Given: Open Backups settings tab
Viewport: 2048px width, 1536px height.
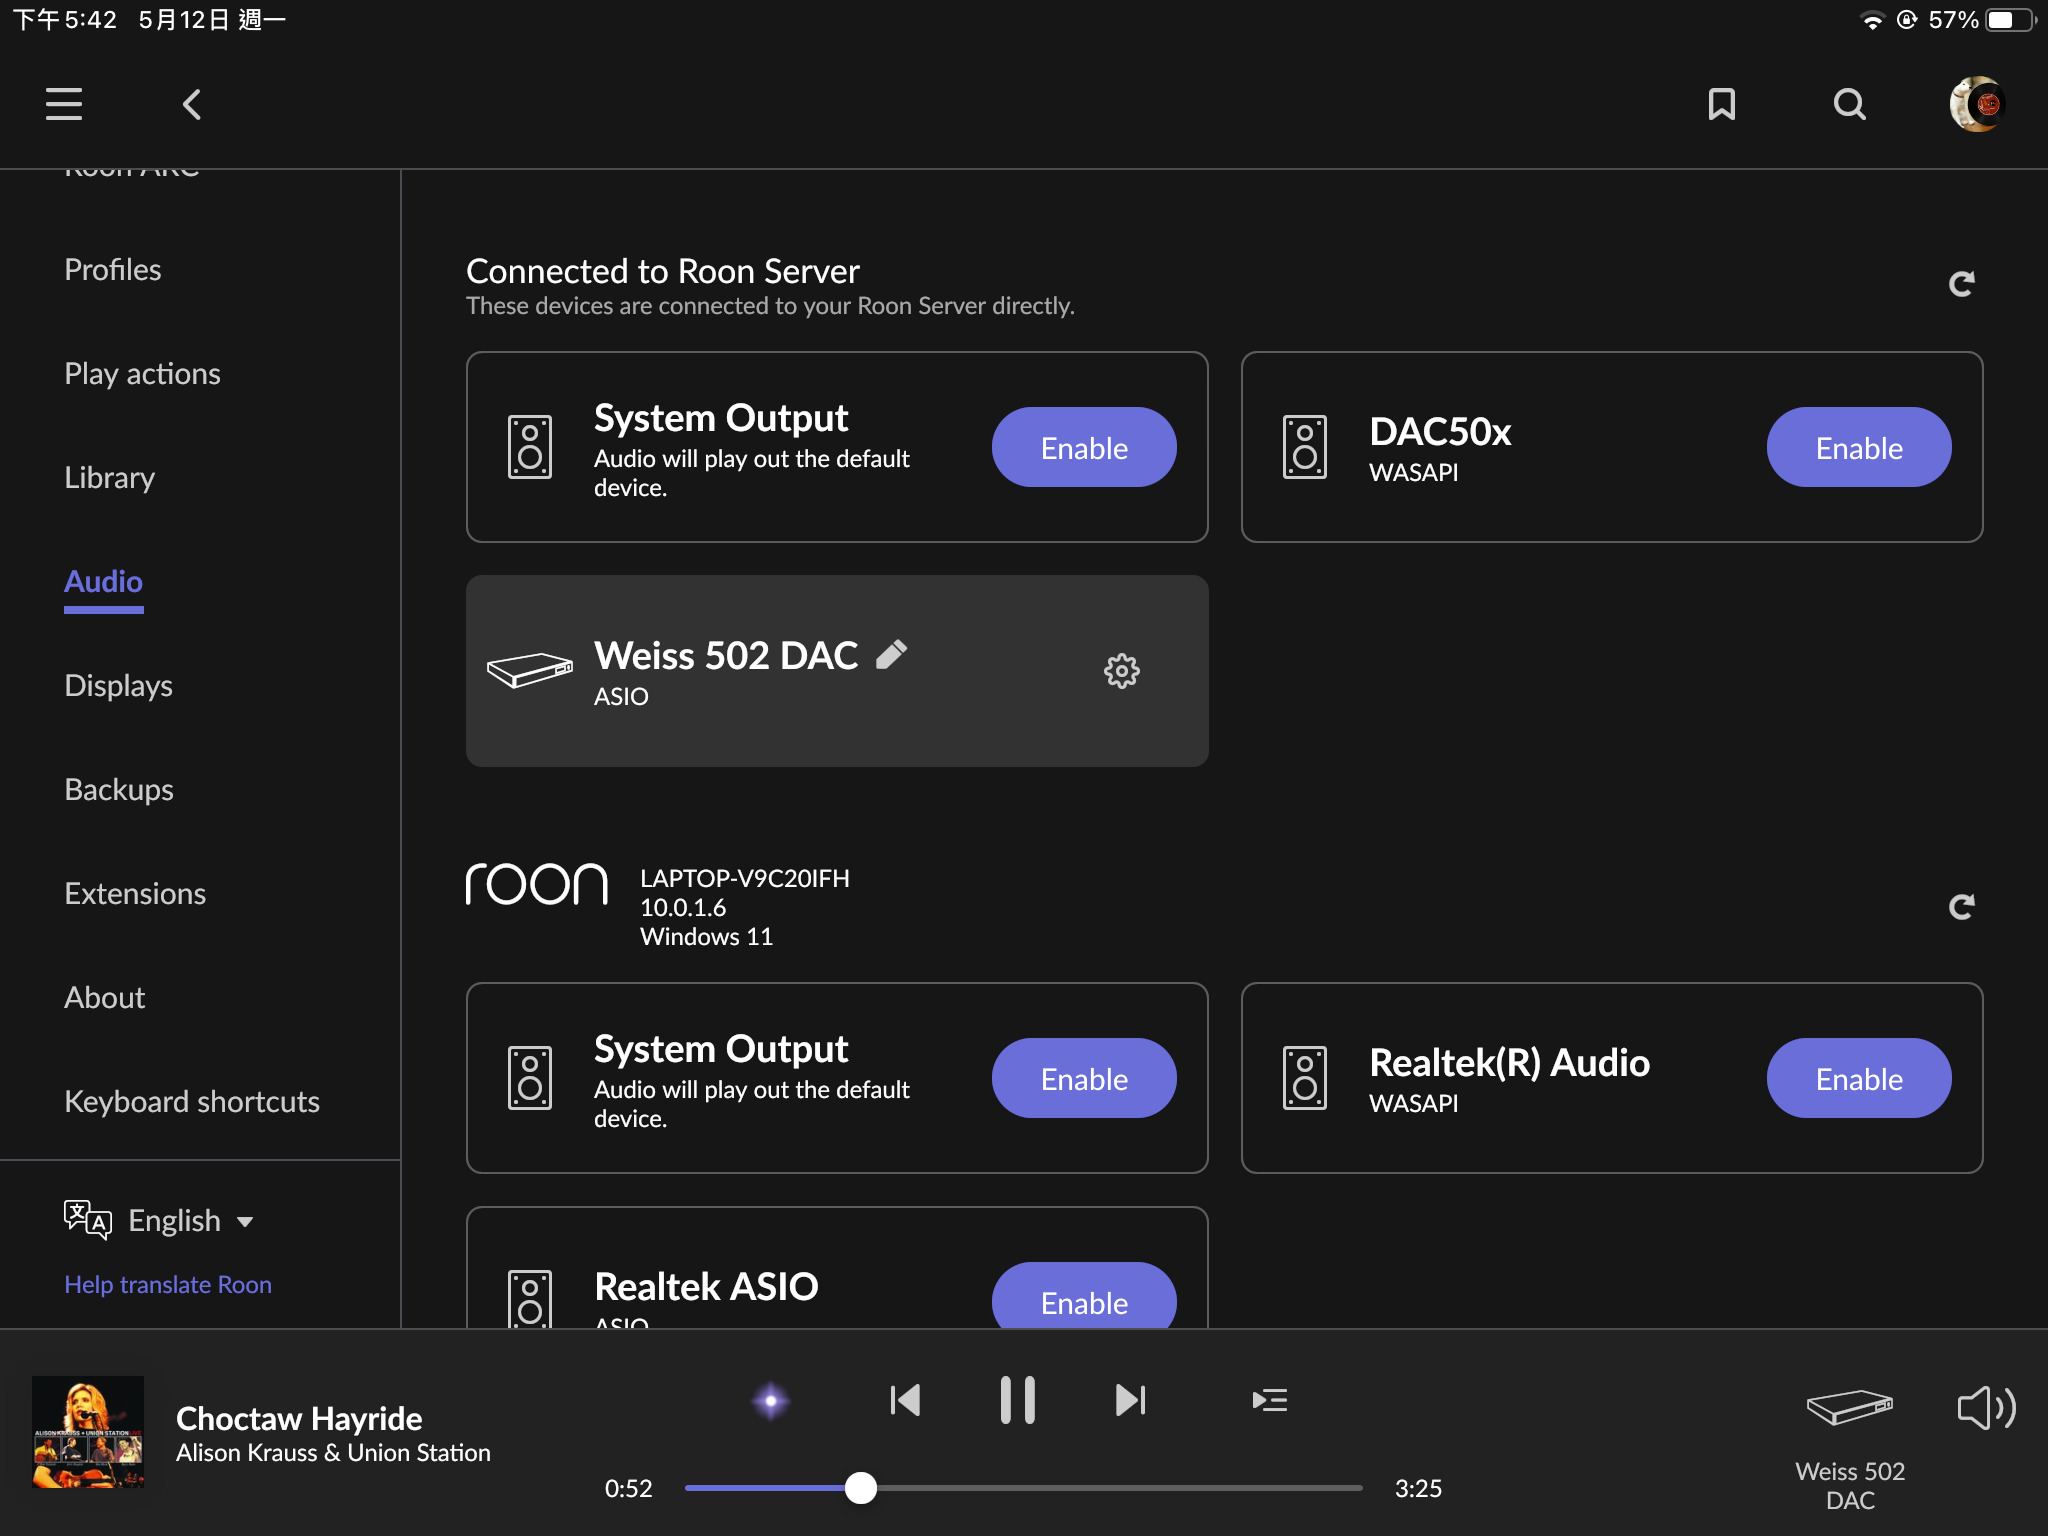Looking at the screenshot, I should 119,790.
